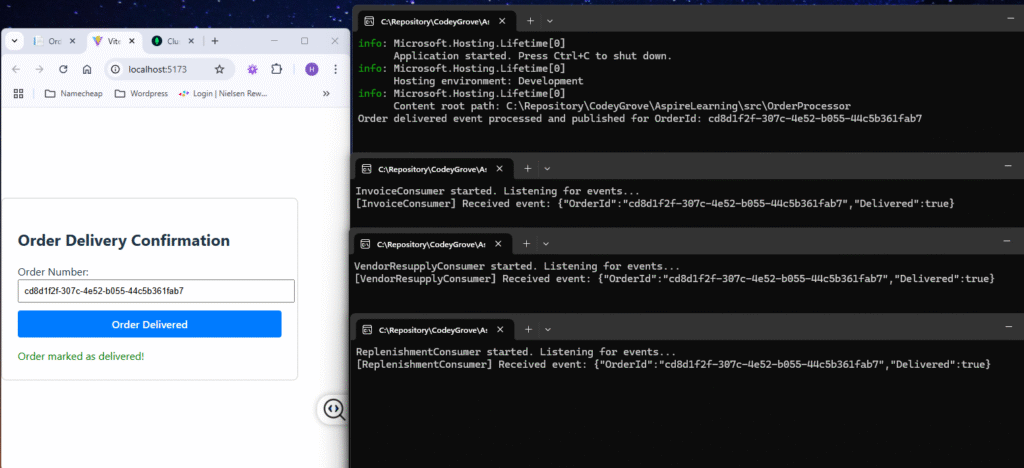The width and height of the screenshot is (1024, 468).
Task: Open profile dropdown in the OrderProcessor terminal
Action: pos(550,21)
